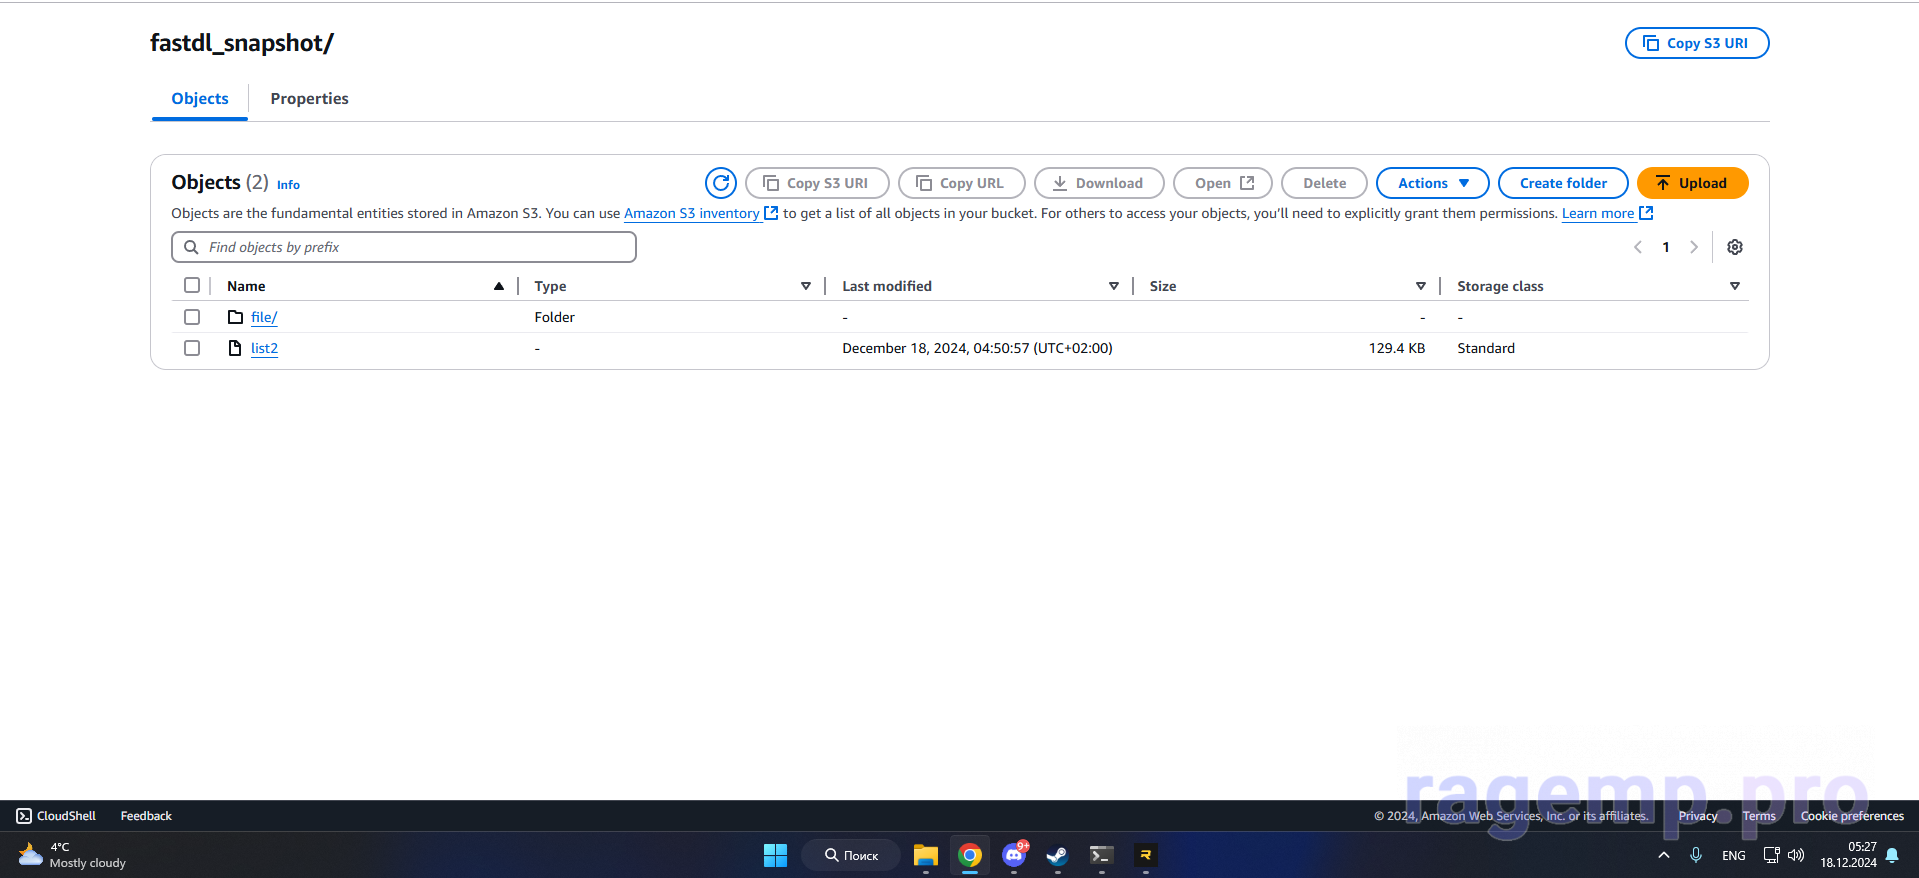This screenshot has height=878, width=1919.
Task: Open Discord from the taskbar
Action: point(1014,855)
